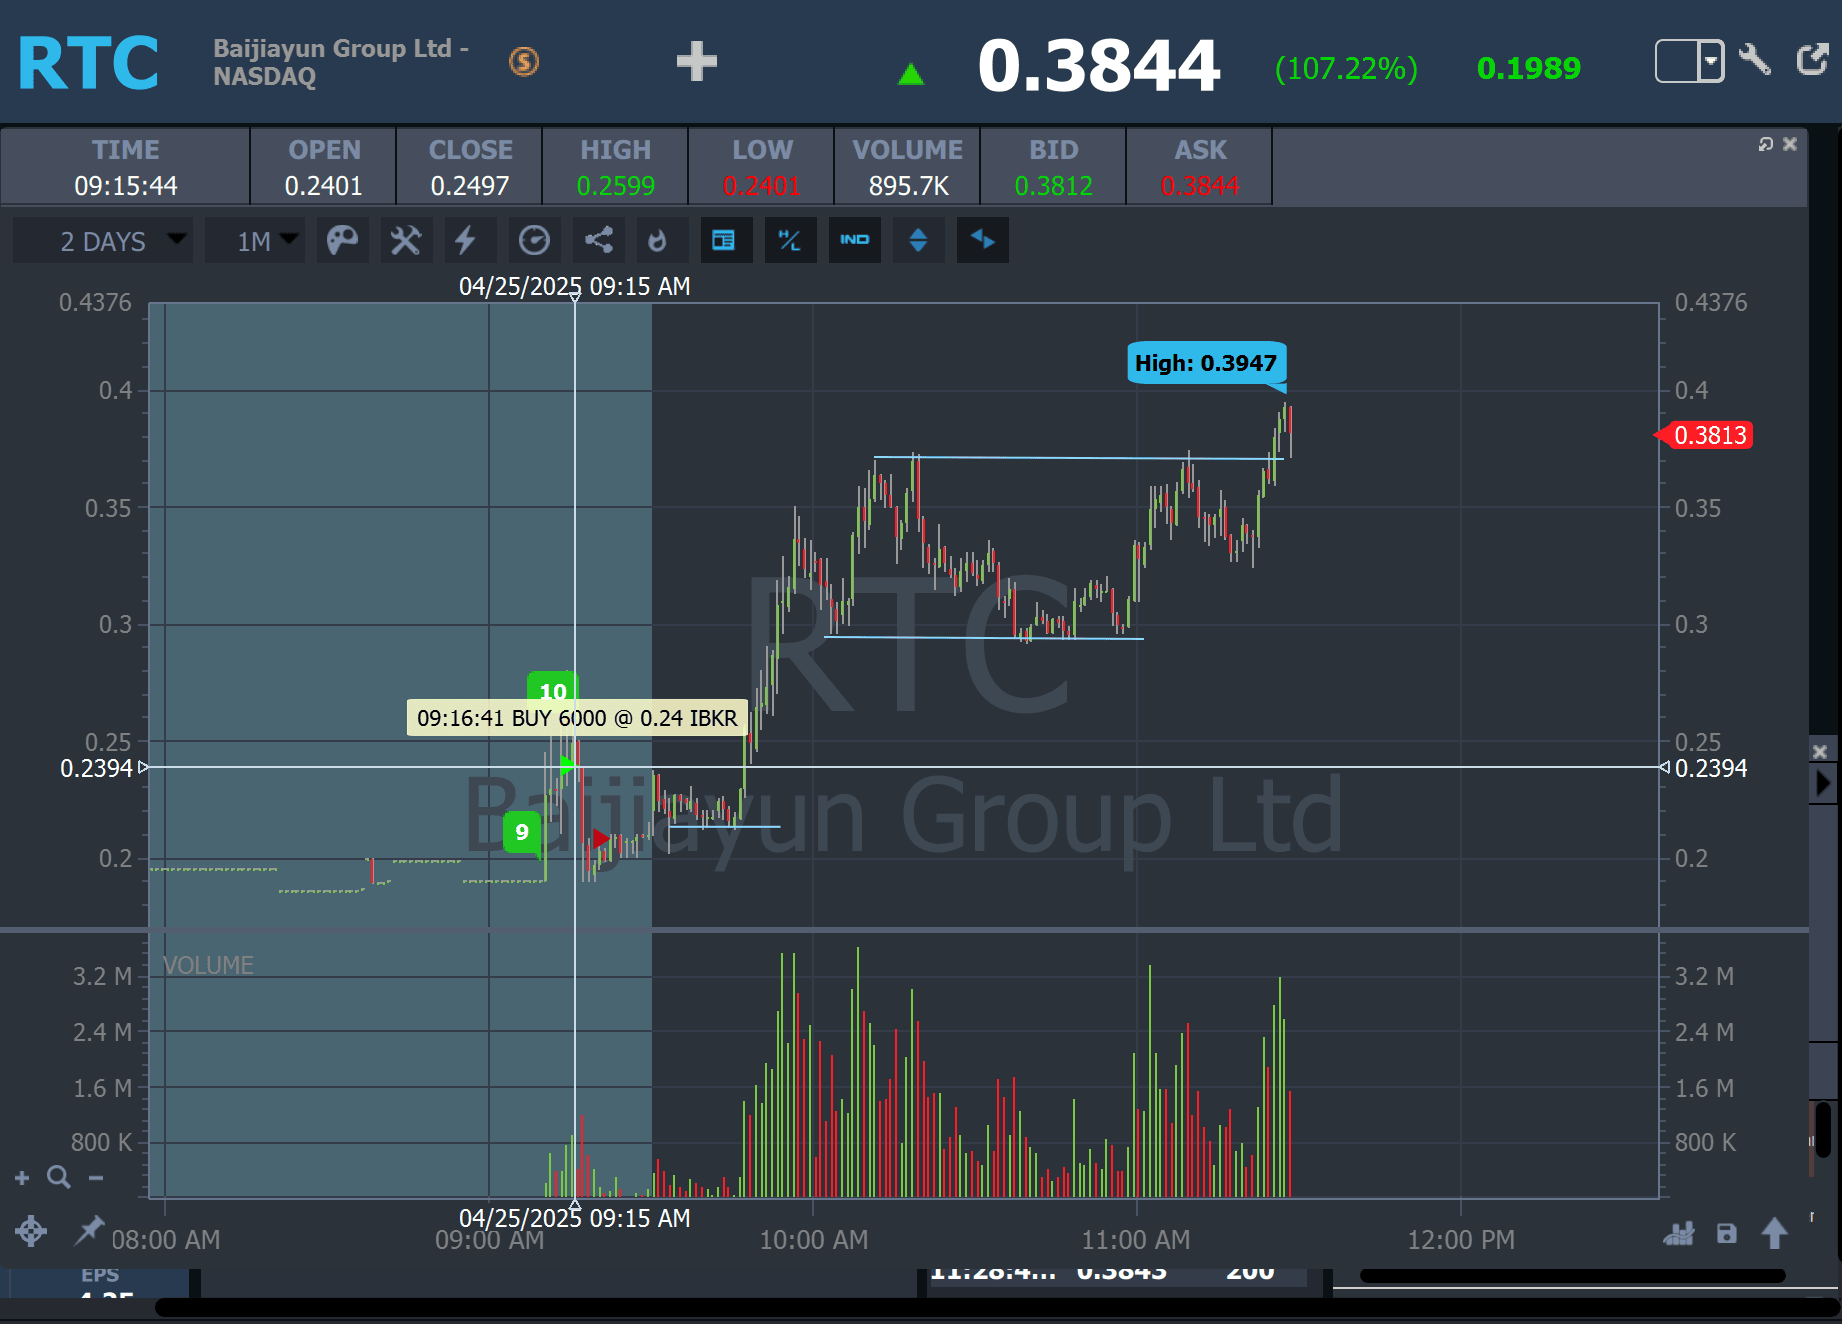Click the bar chart icon at bottom right
Image resolution: width=1842 pixels, height=1324 pixels.
coord(1679,1234)
